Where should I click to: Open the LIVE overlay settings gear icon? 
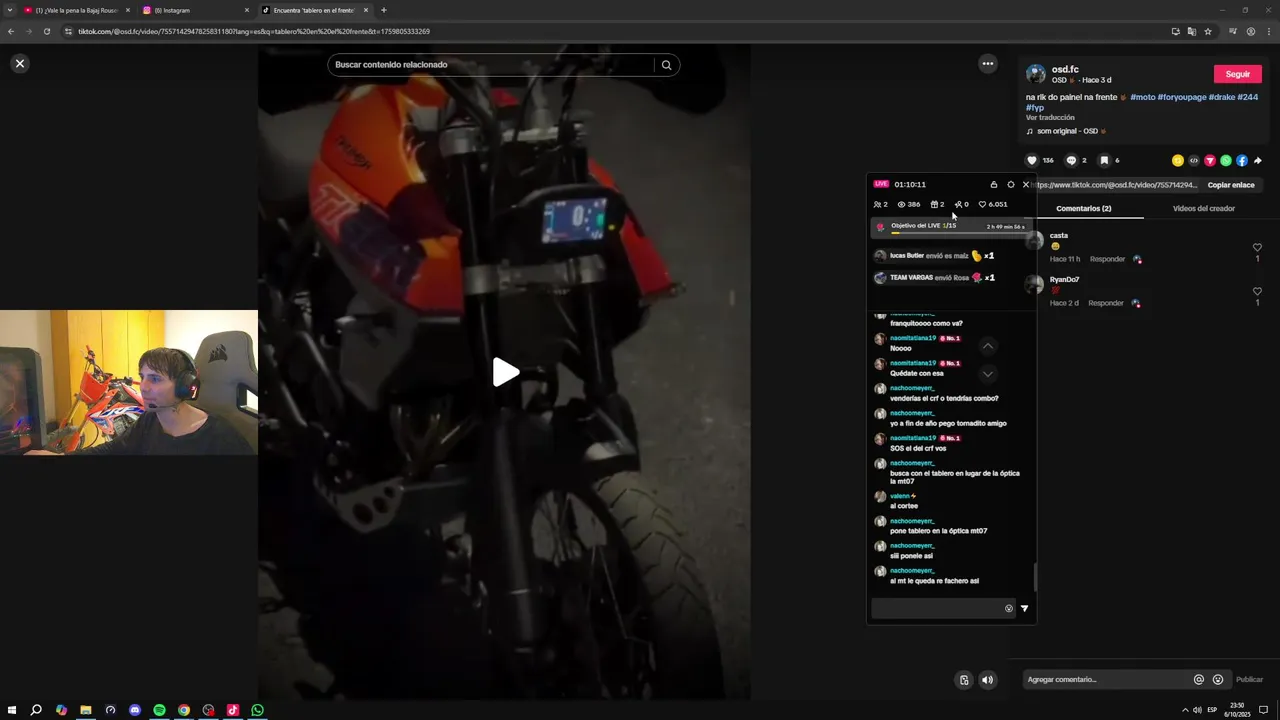pyautogui.click(x=1010, y=184)
